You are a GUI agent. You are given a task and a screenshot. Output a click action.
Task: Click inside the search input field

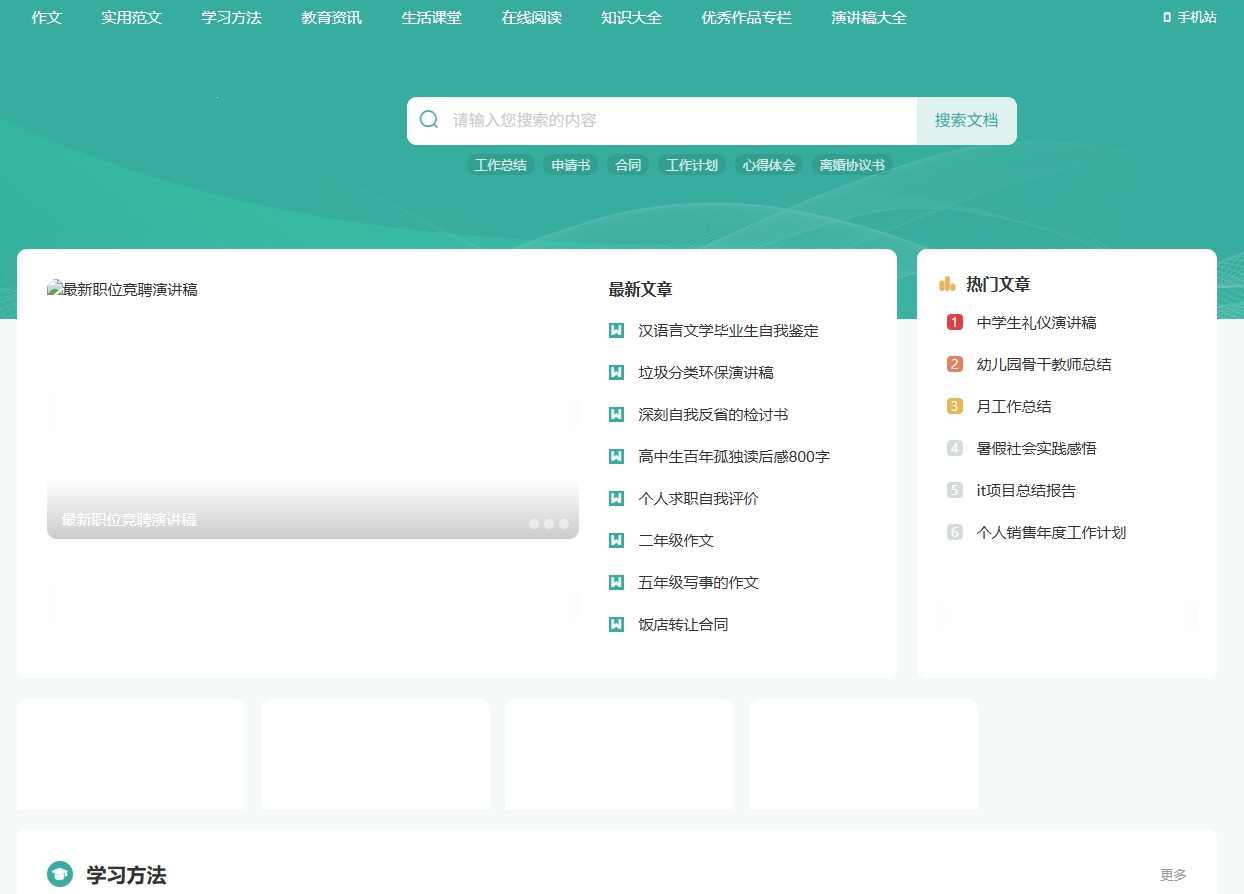650,119
